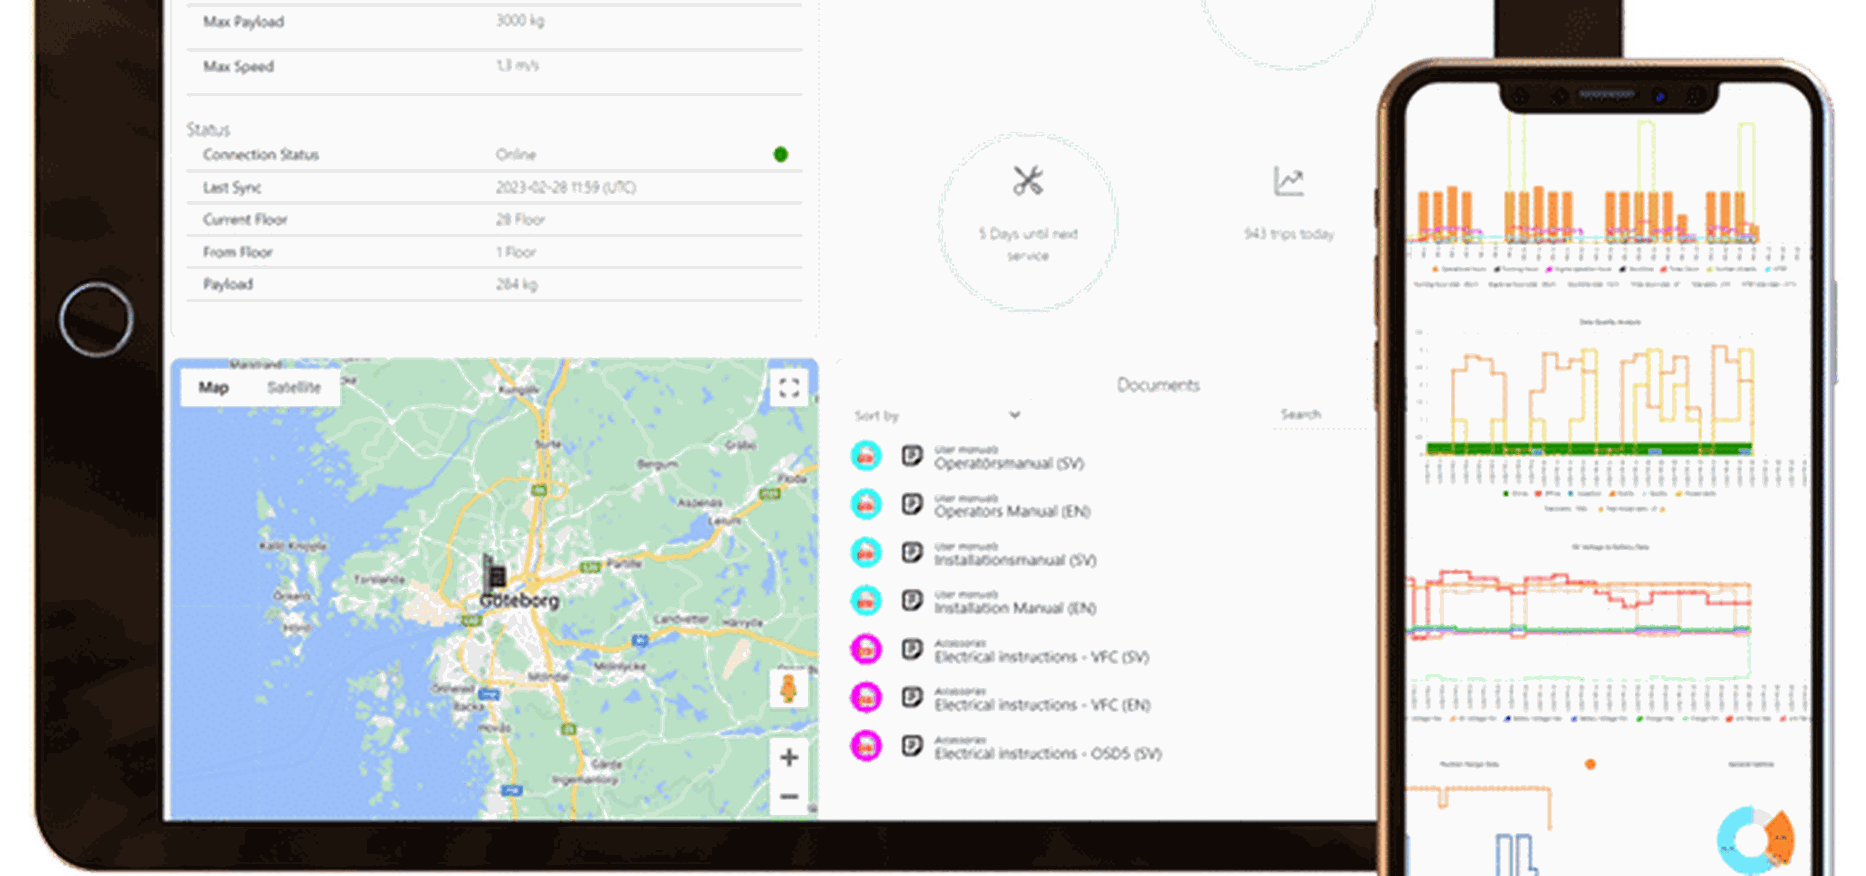Toggle fullscreen on the map
The width and height of the screenshot is (1866, 876).
point(789,388)
